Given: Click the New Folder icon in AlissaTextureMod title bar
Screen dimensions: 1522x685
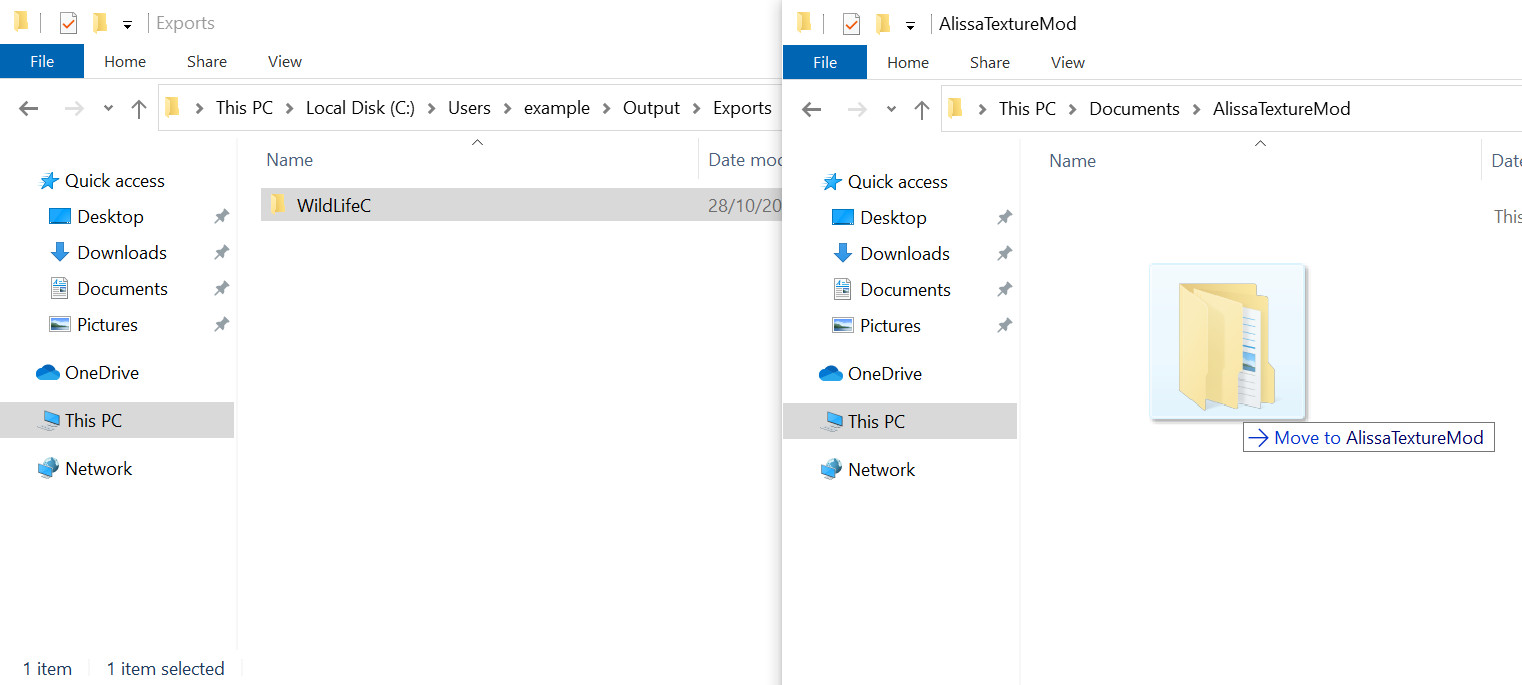Looking at the screenshot, I should point(883,24).
